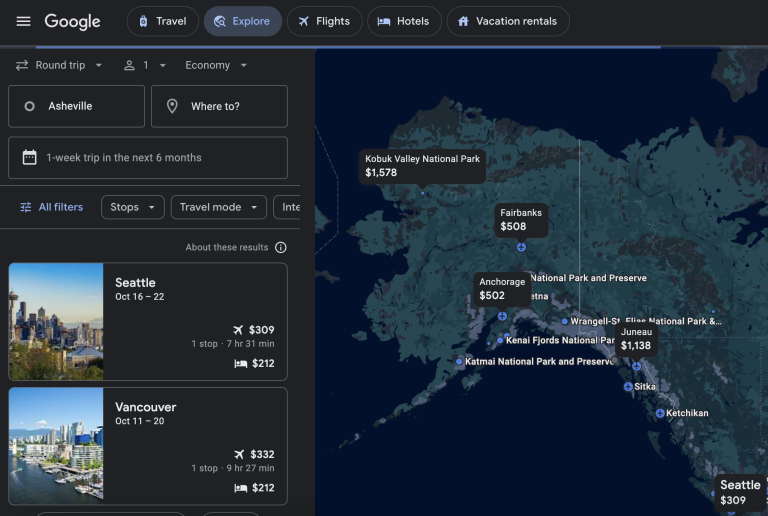
Task: Select the Seattle $309 map label
Action: pos(740,493)
